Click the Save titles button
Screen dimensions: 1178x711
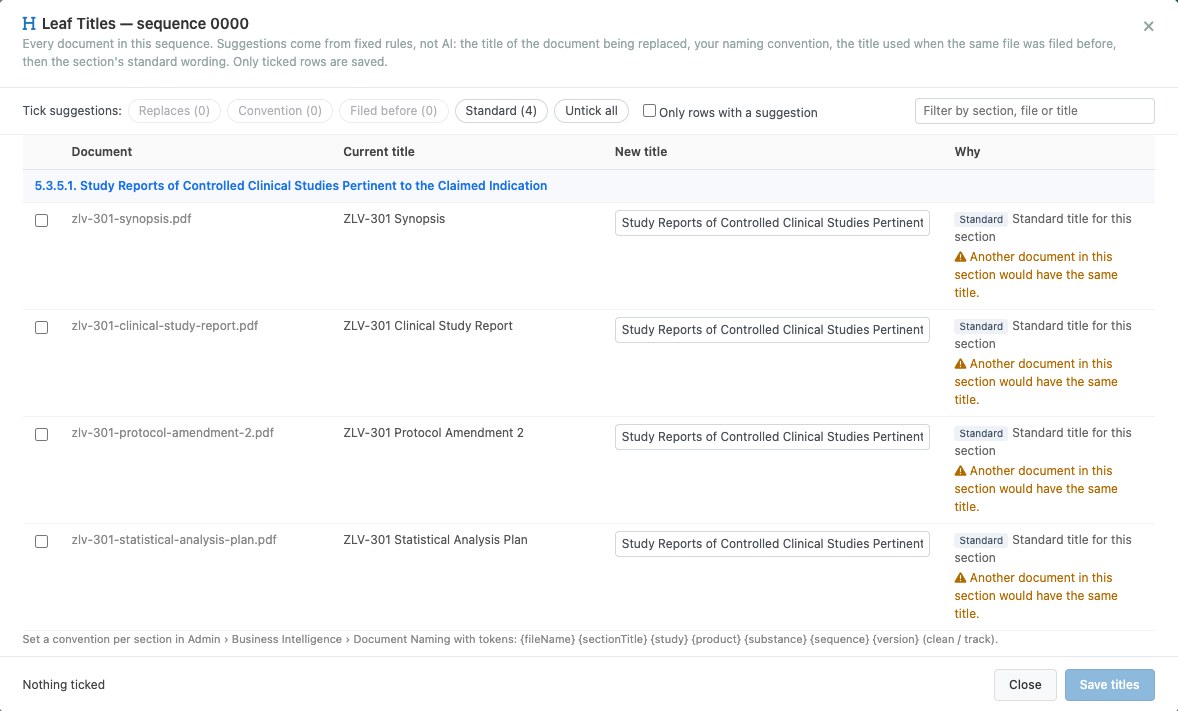pos(1109,685)
